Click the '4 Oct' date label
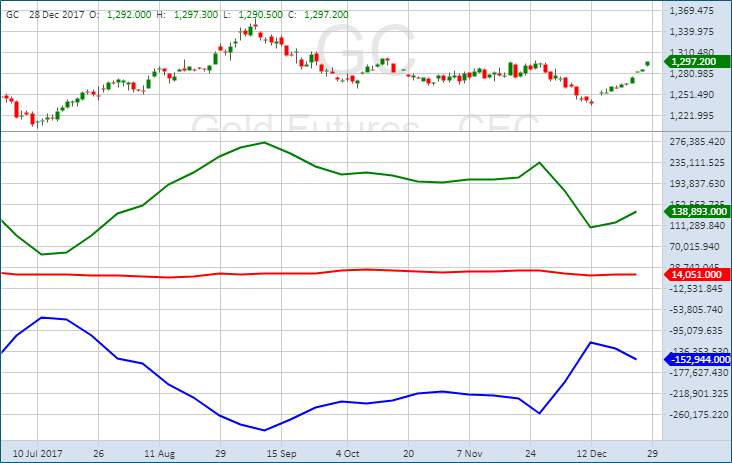 [347, 453]
